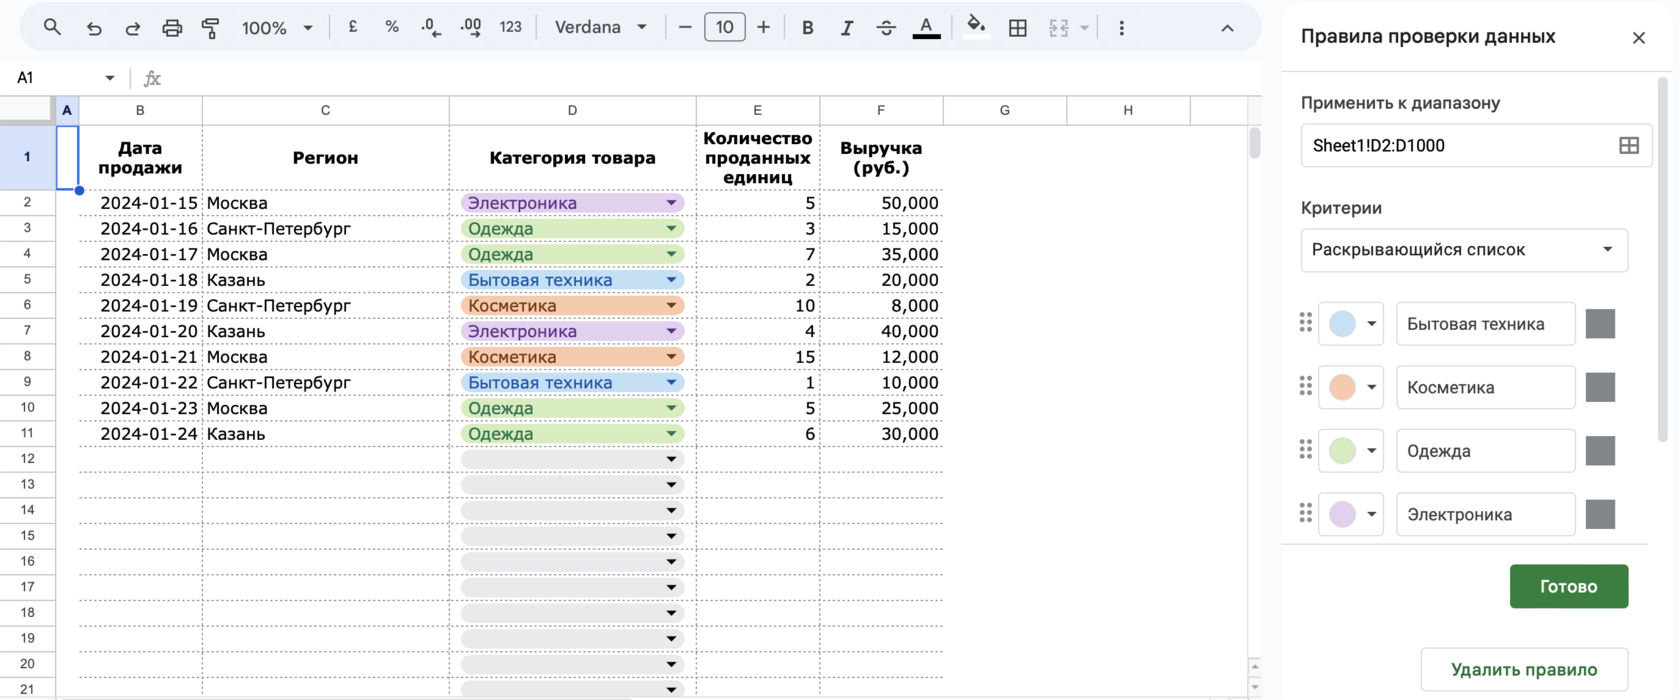Open the Электроника dropdown chip in row 2
Viewport: 1680px width, 700px height.
[572, 203]
